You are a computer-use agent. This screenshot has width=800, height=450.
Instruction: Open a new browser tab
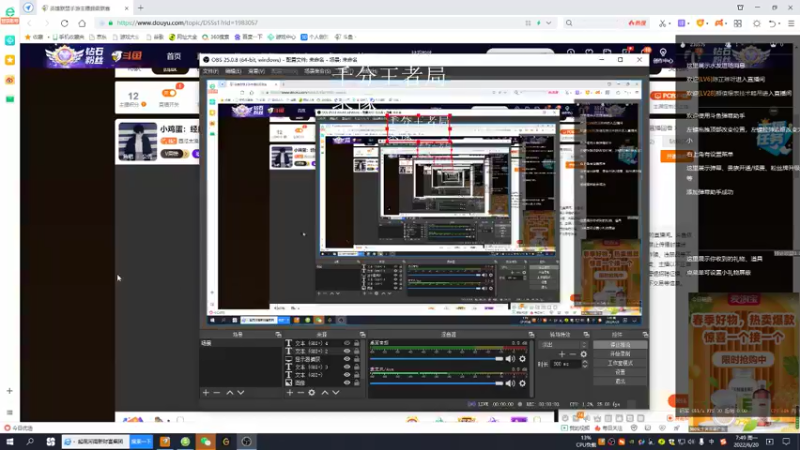[141, 8]
